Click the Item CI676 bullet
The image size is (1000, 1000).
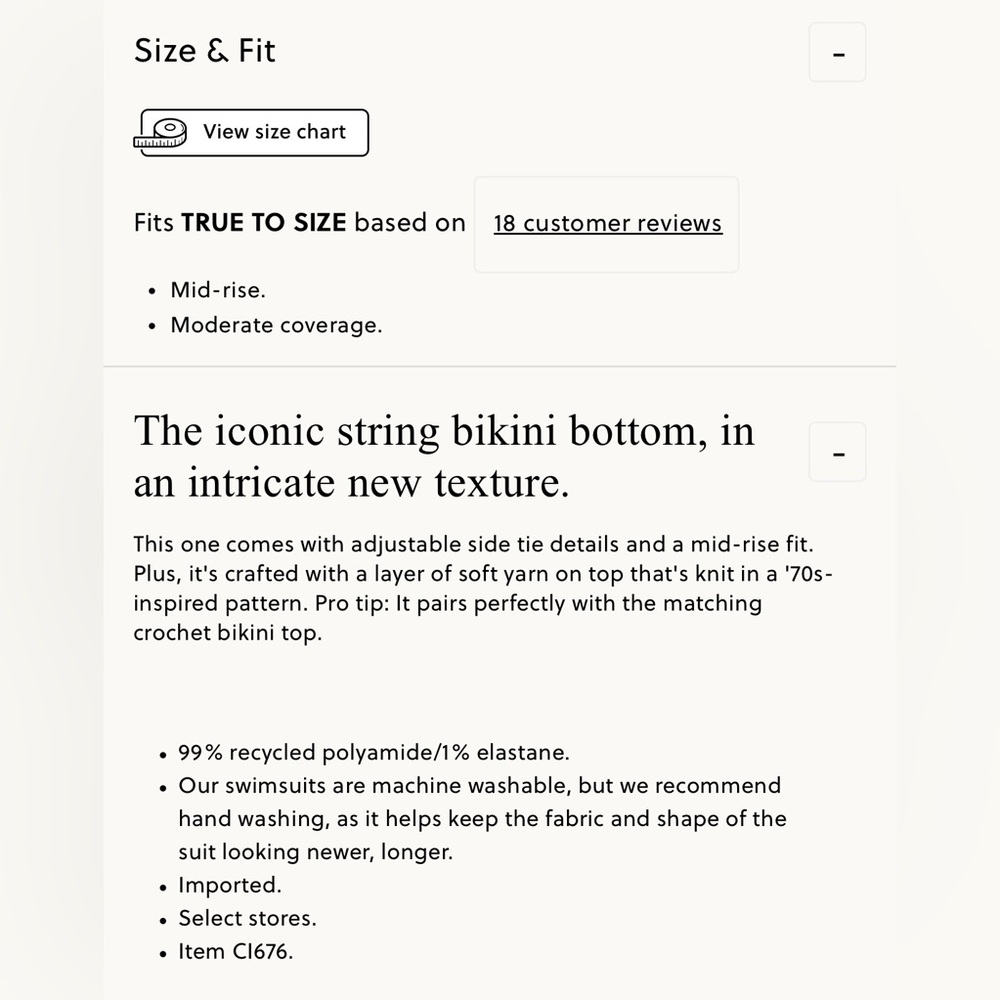235,952
